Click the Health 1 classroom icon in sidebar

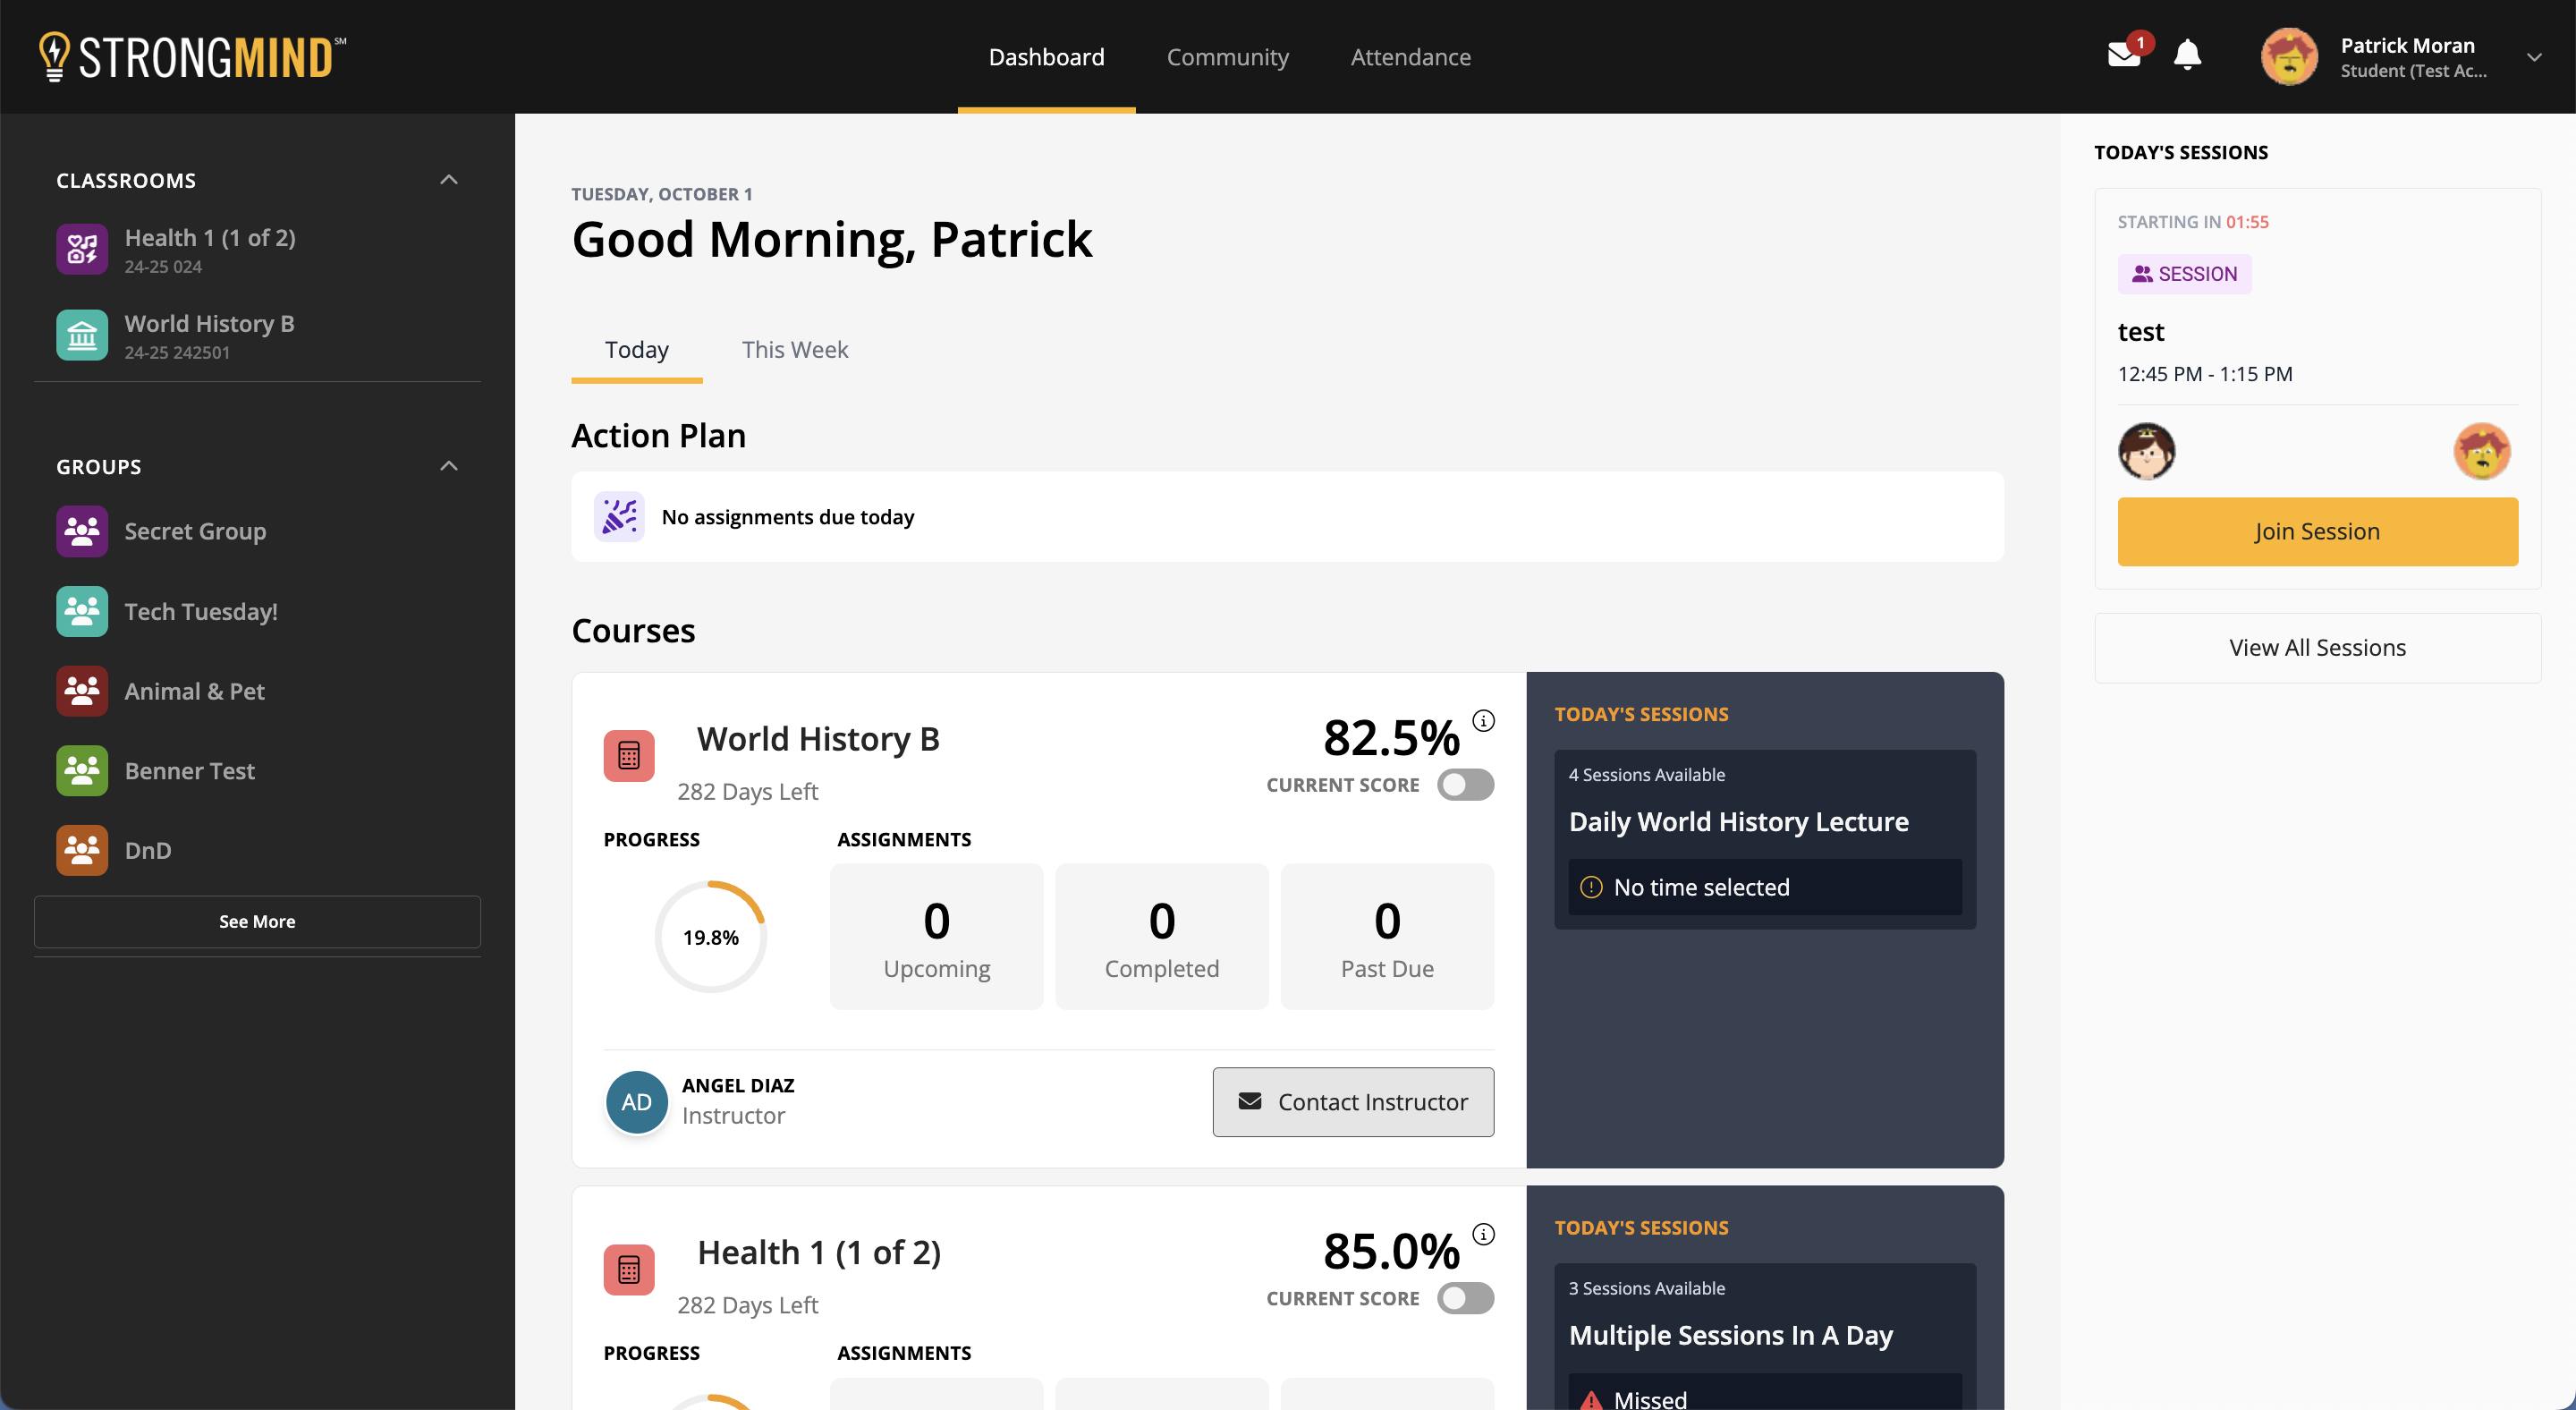tap(81, 249)
